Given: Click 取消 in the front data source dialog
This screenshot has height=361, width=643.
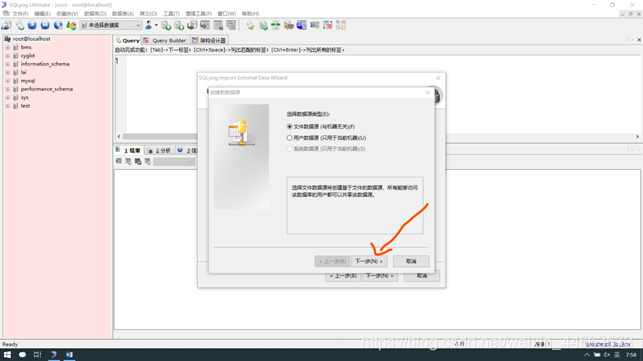Looking at the screenshot, I should tap(411, 261).
